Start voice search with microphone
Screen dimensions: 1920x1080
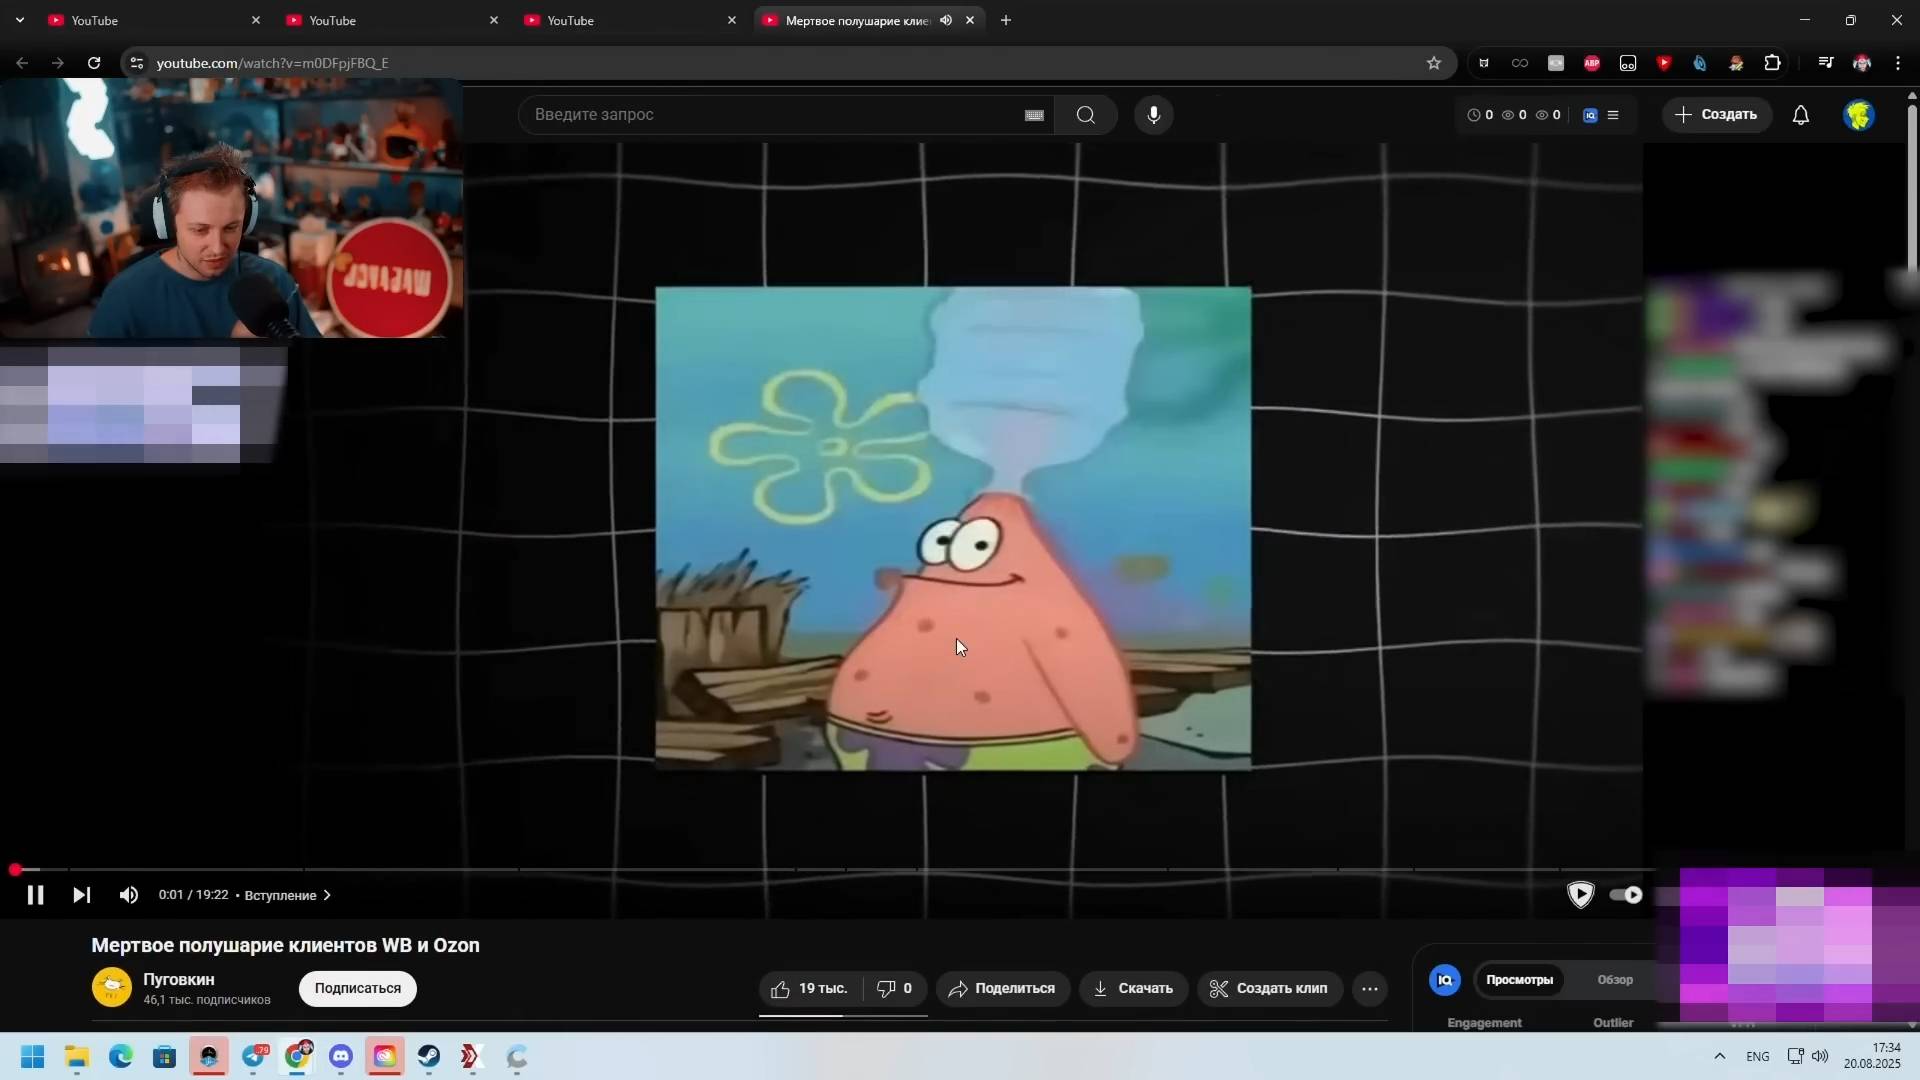click(x=1153, y=115)
